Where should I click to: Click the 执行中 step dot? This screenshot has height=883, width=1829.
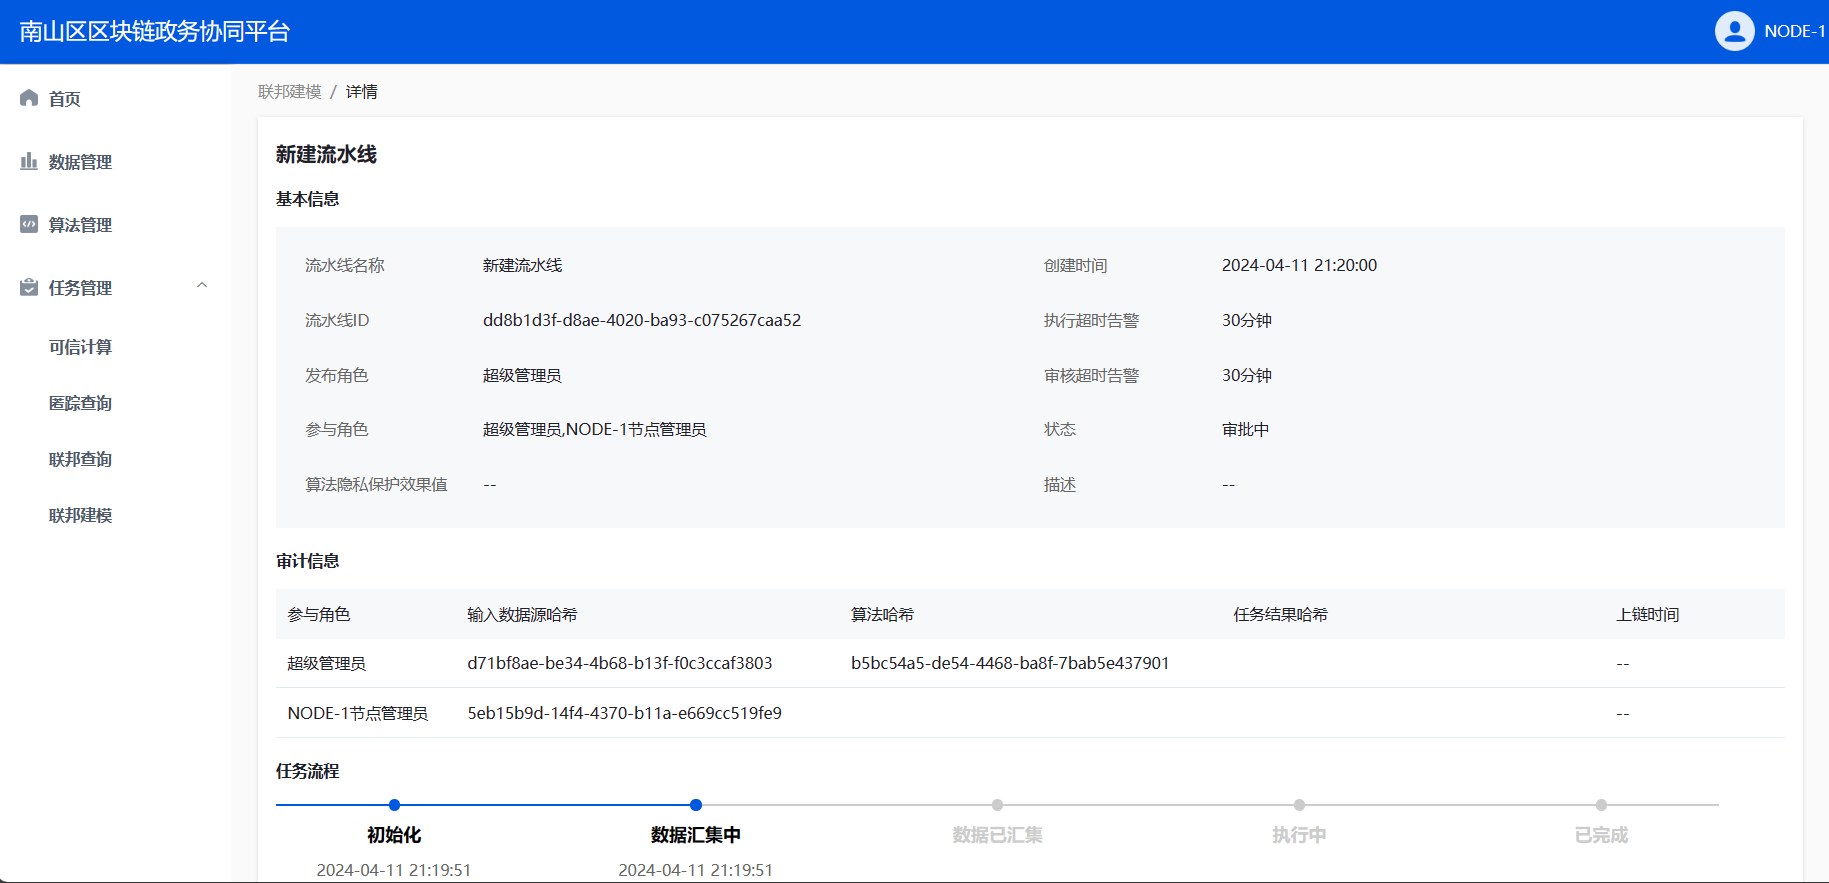[1299, 805]
